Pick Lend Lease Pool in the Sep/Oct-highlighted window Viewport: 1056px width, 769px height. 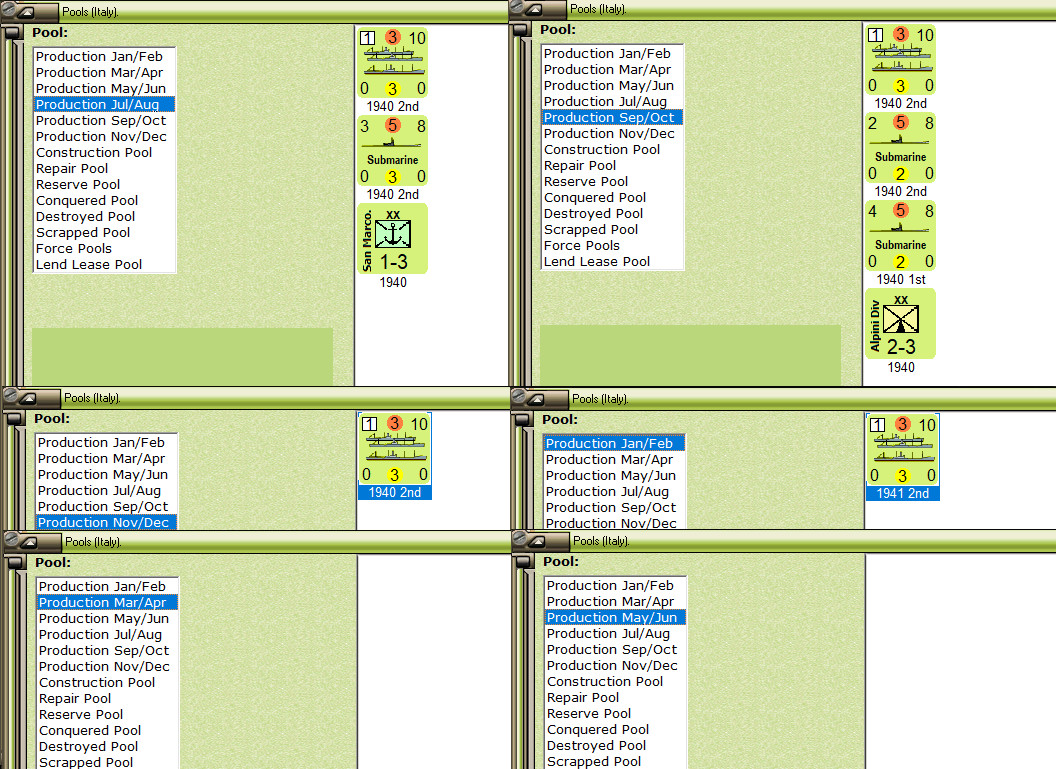(x=612, y=262)
